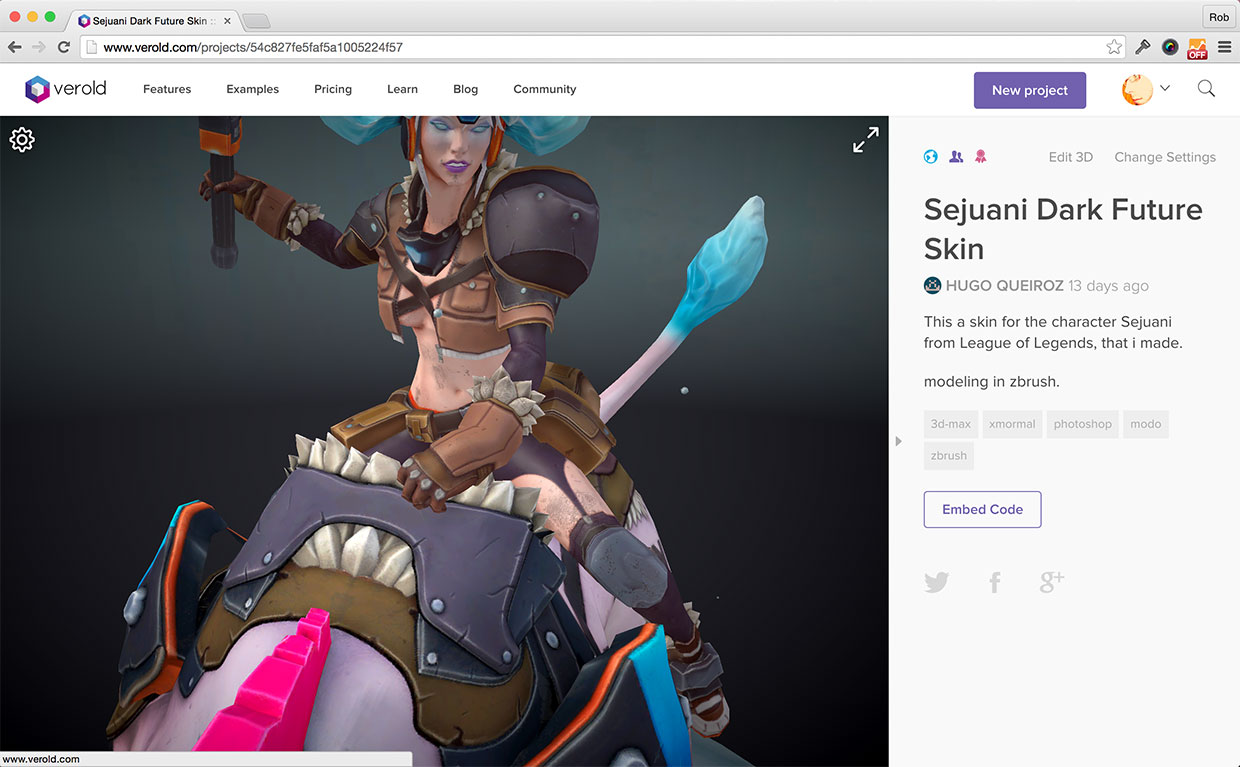Open the viewer settings gear
Viewport: 1240px width, 767px height.
coord(22,140)
